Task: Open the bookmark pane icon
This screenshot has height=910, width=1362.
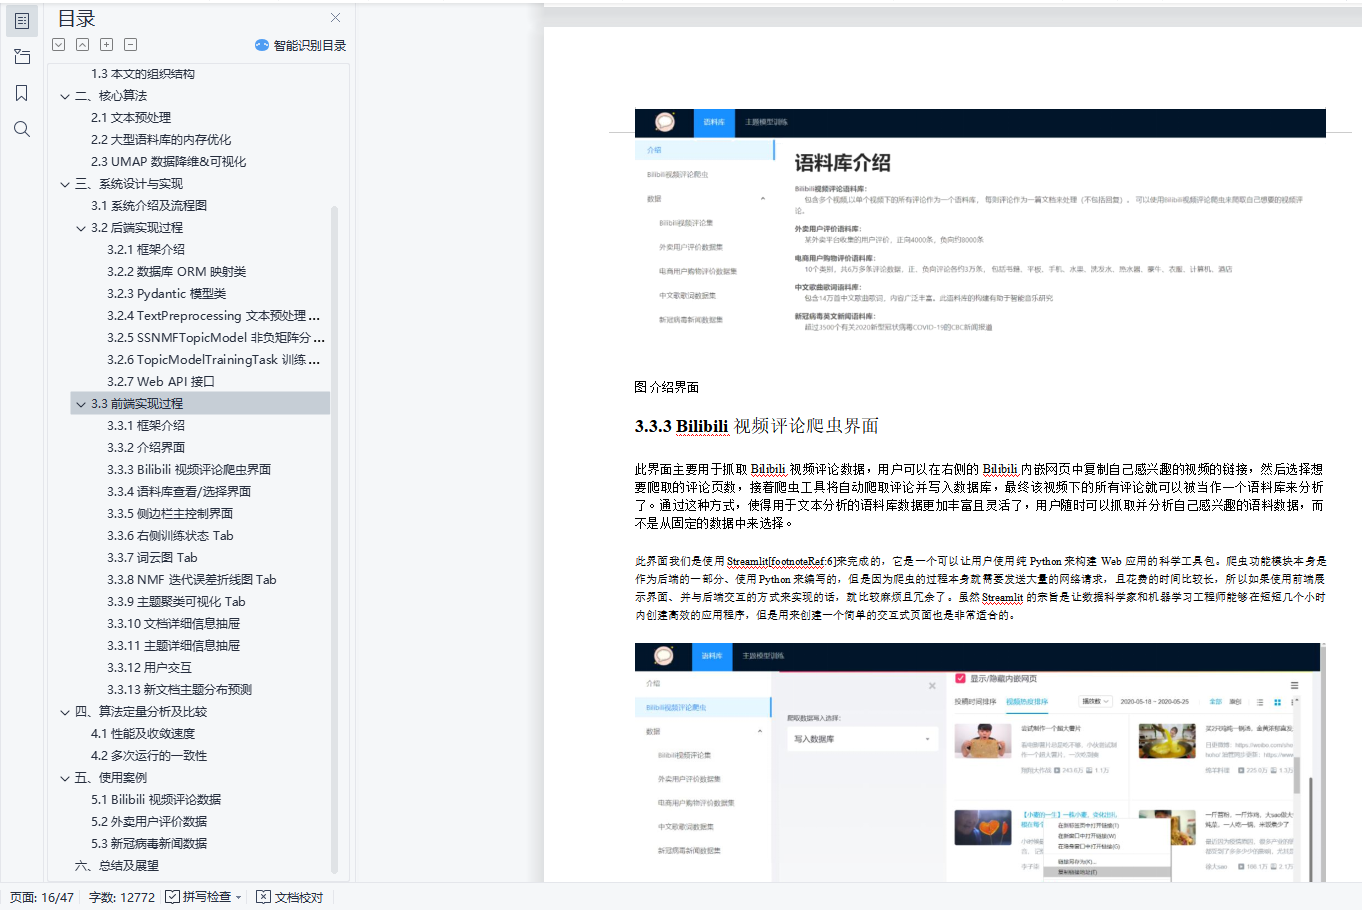Action: [x=22, y=93]
